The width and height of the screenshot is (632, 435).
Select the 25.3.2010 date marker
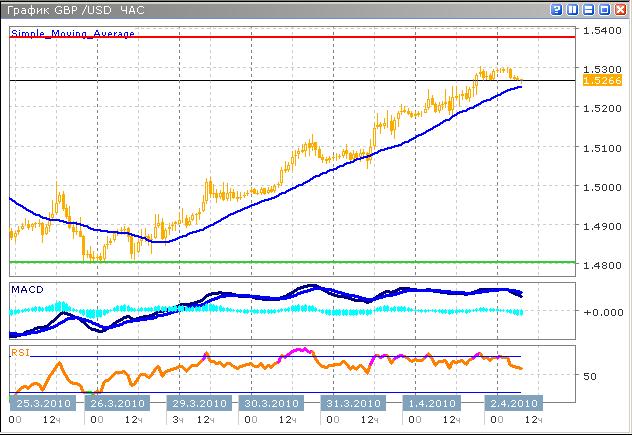coord(40,403)
